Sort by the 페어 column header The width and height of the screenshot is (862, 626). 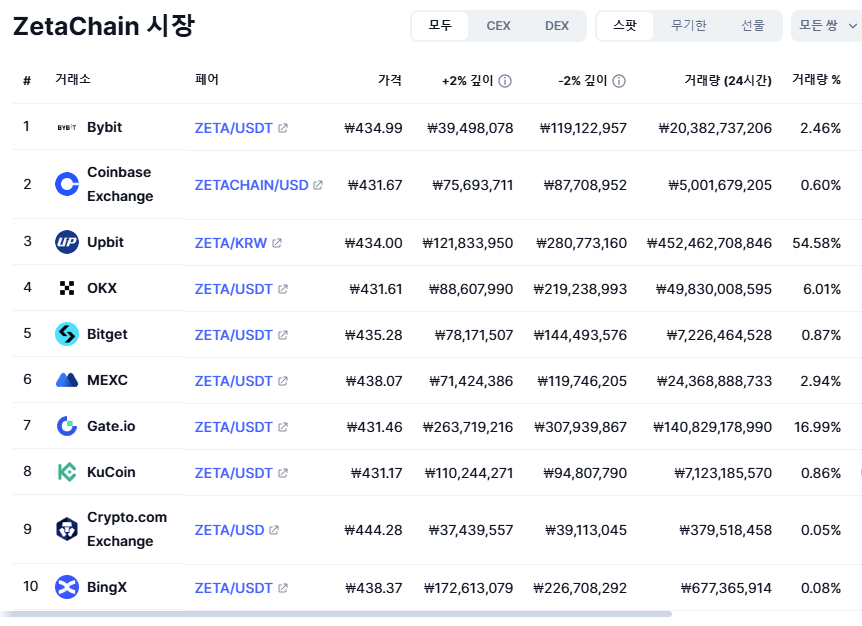[207, 80]
